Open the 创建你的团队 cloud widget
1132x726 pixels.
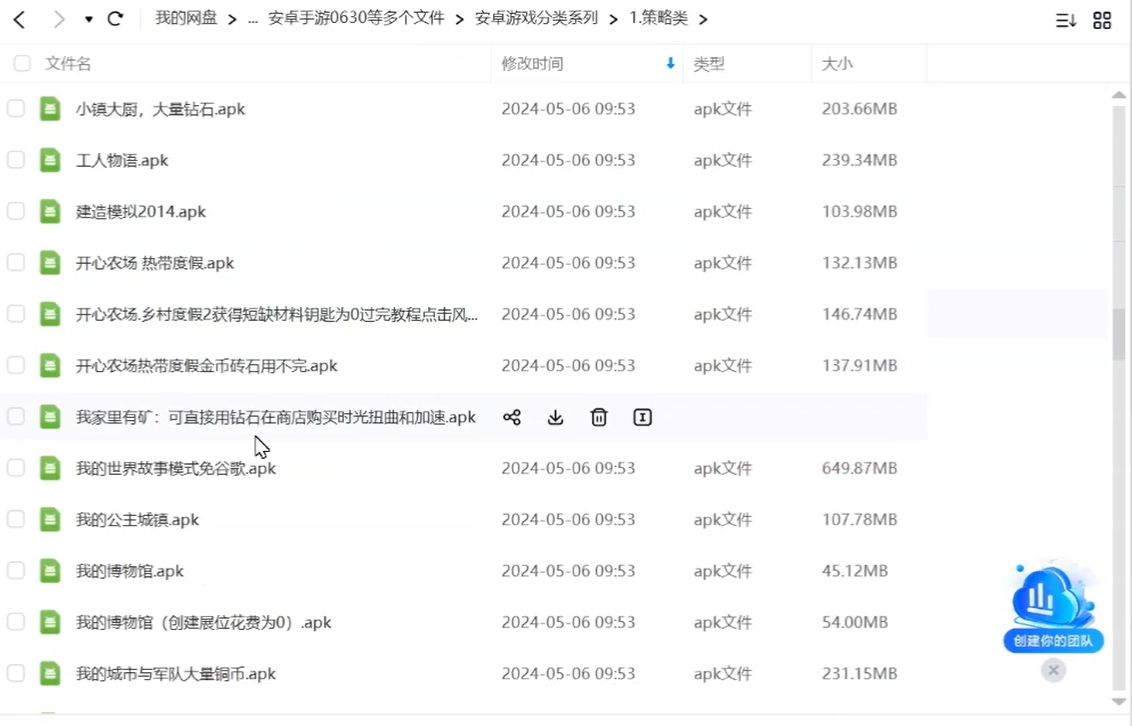point(1053,607)
